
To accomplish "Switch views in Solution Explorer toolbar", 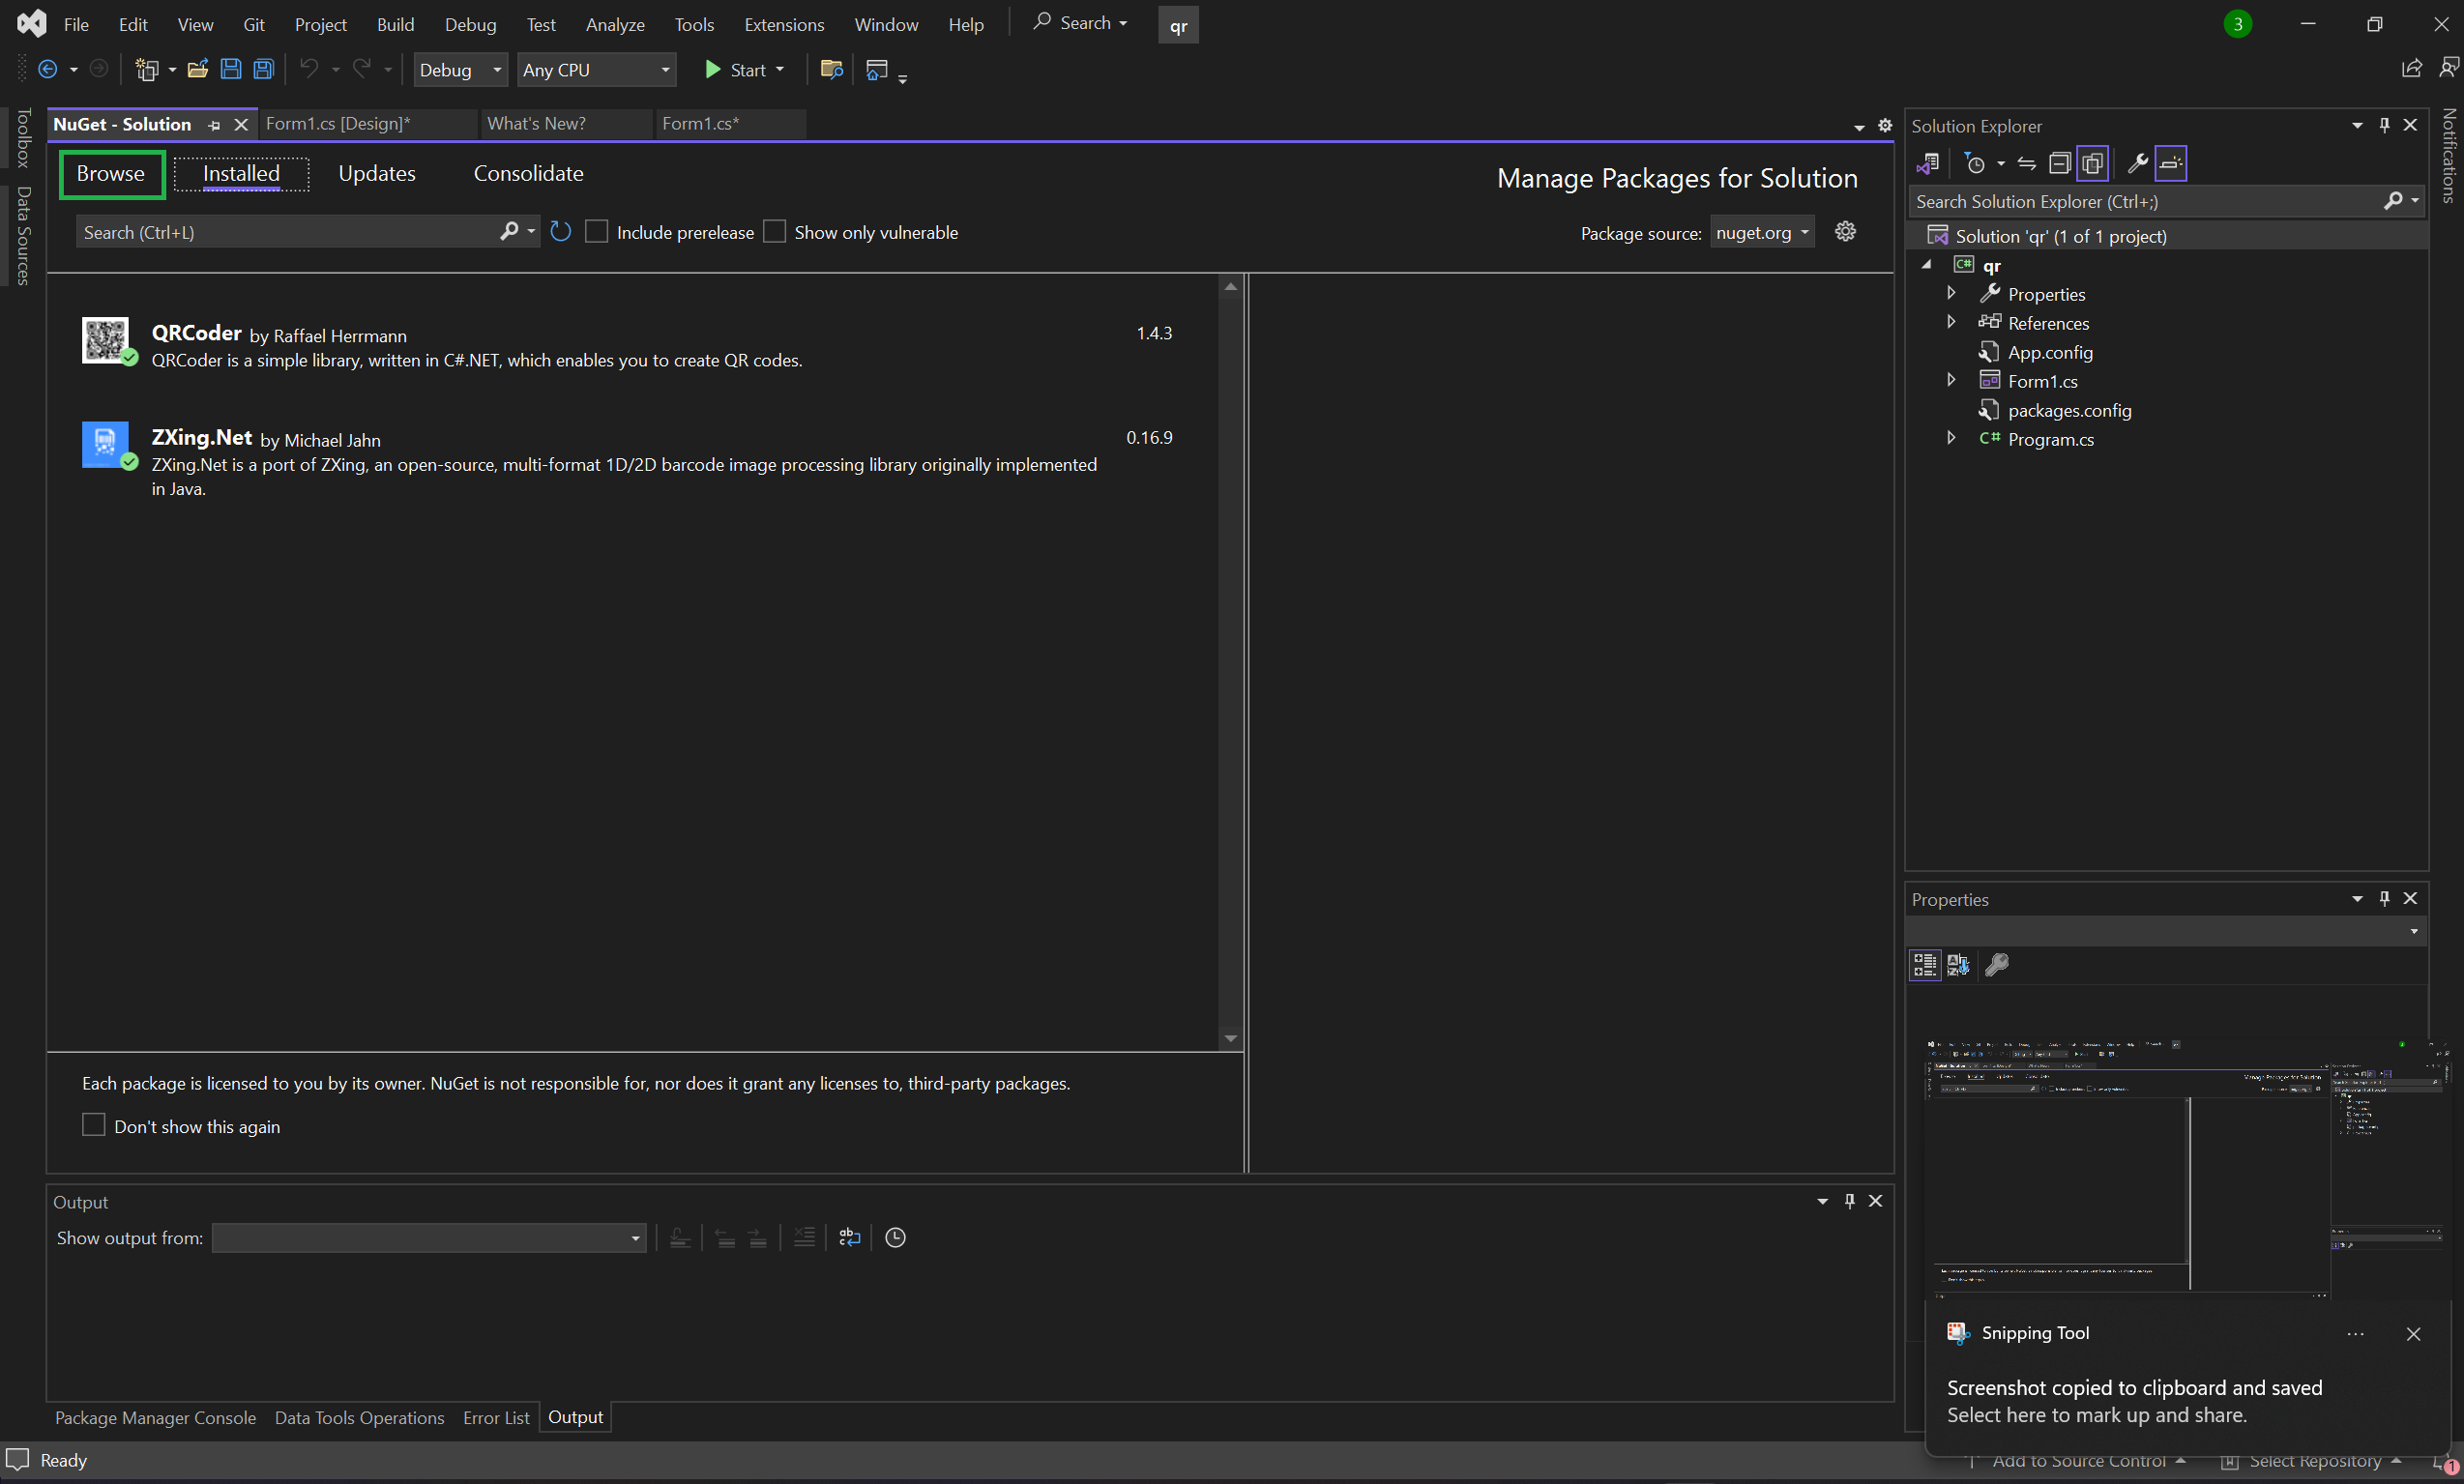I will pos(1928,163).
